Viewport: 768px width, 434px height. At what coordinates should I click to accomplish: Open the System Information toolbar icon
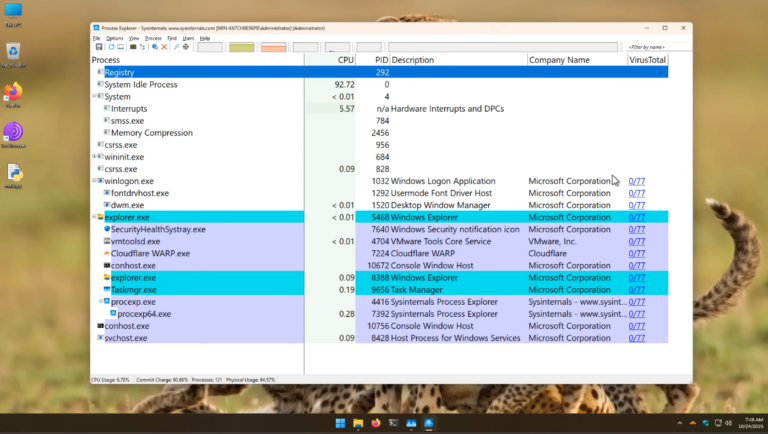pyautogui.click(x=133, y=47)
